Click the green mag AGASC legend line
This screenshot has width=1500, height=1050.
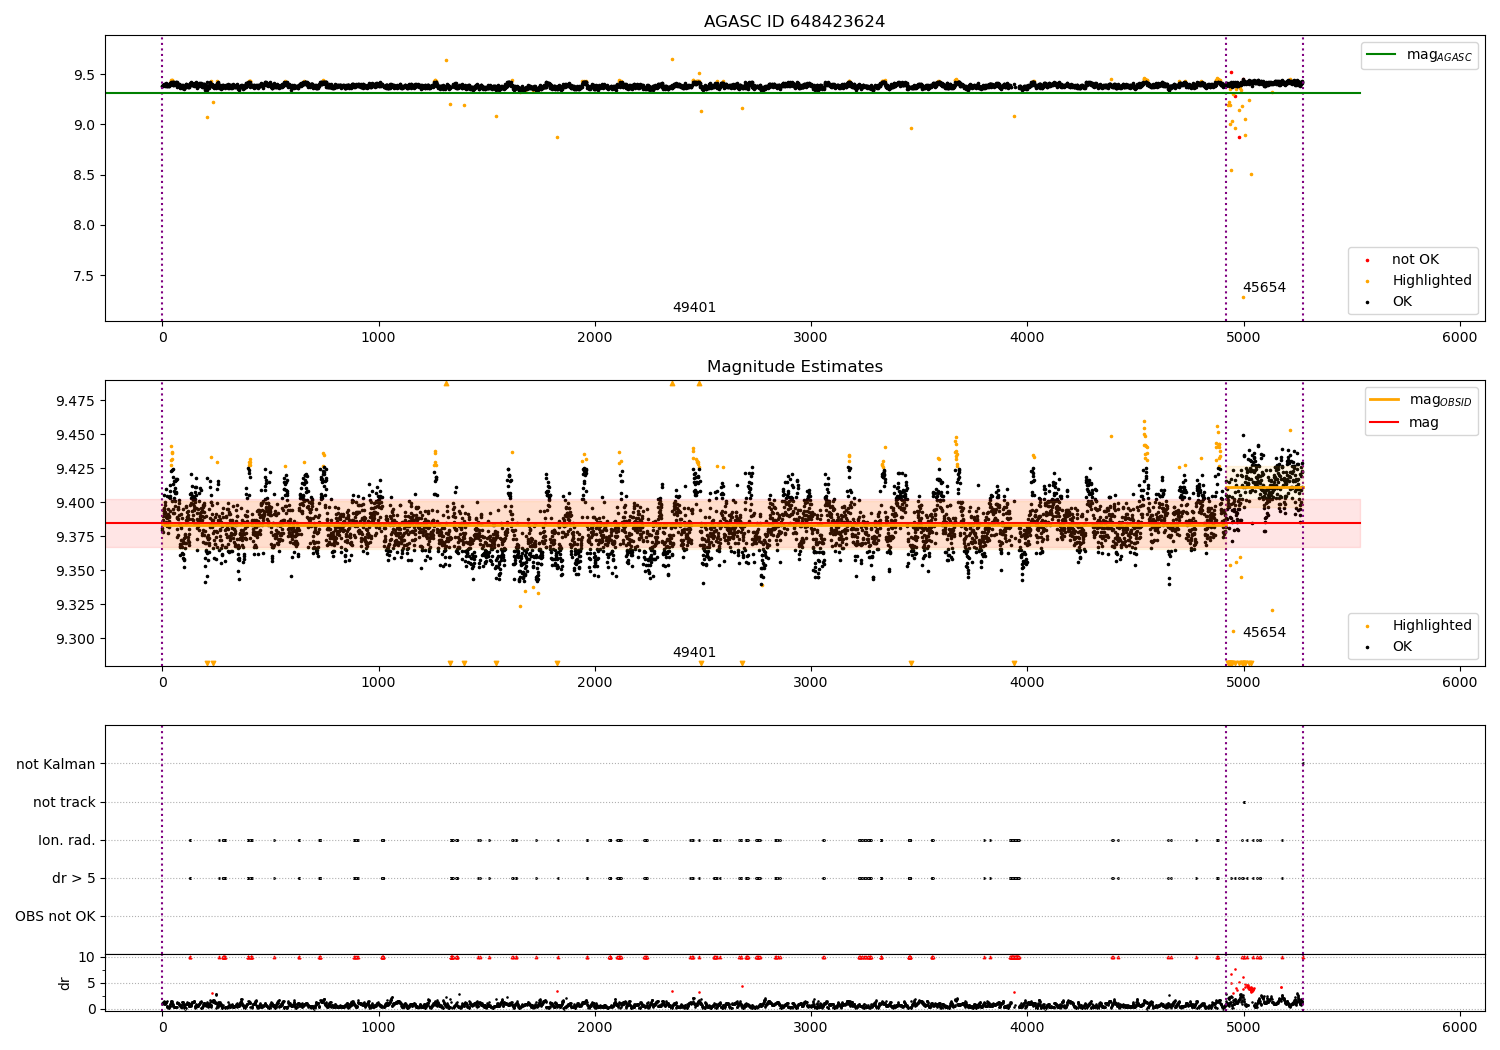1381,55
